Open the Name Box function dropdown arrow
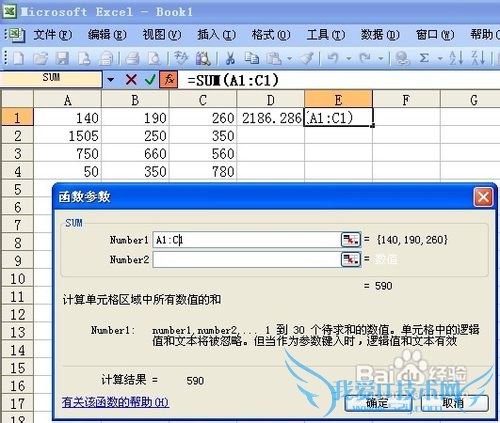The image size is (500, 423). (111, 80)
